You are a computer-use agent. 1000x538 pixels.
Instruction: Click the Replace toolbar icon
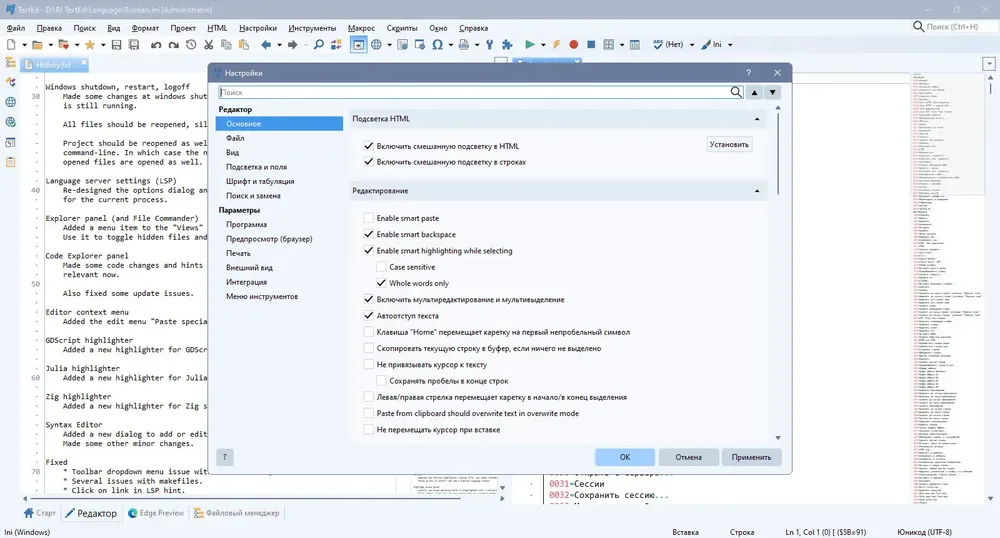tap(336, 45)
